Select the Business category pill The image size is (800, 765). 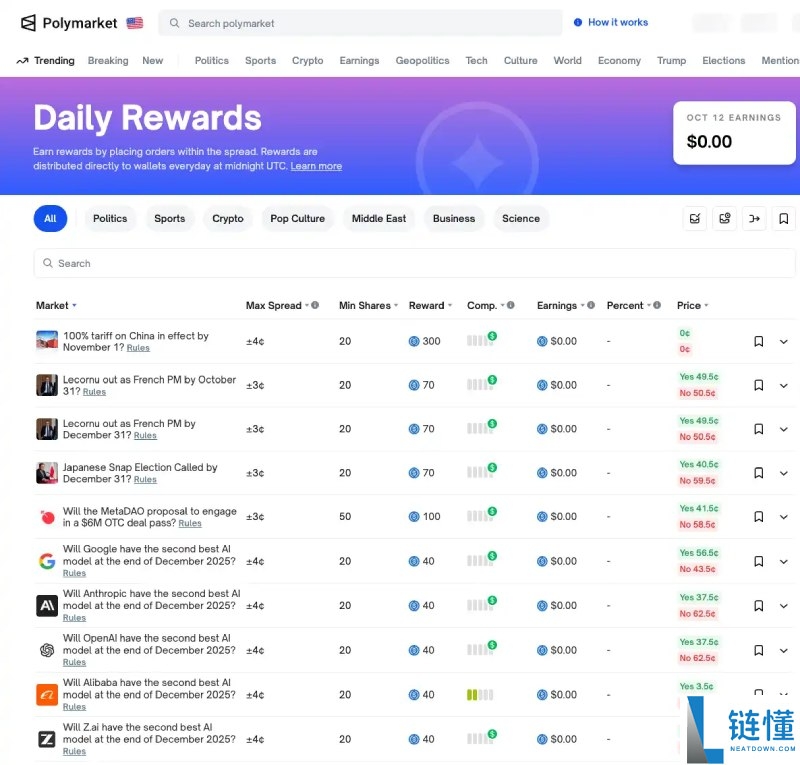pyautogui.click(x=454, y=218)
